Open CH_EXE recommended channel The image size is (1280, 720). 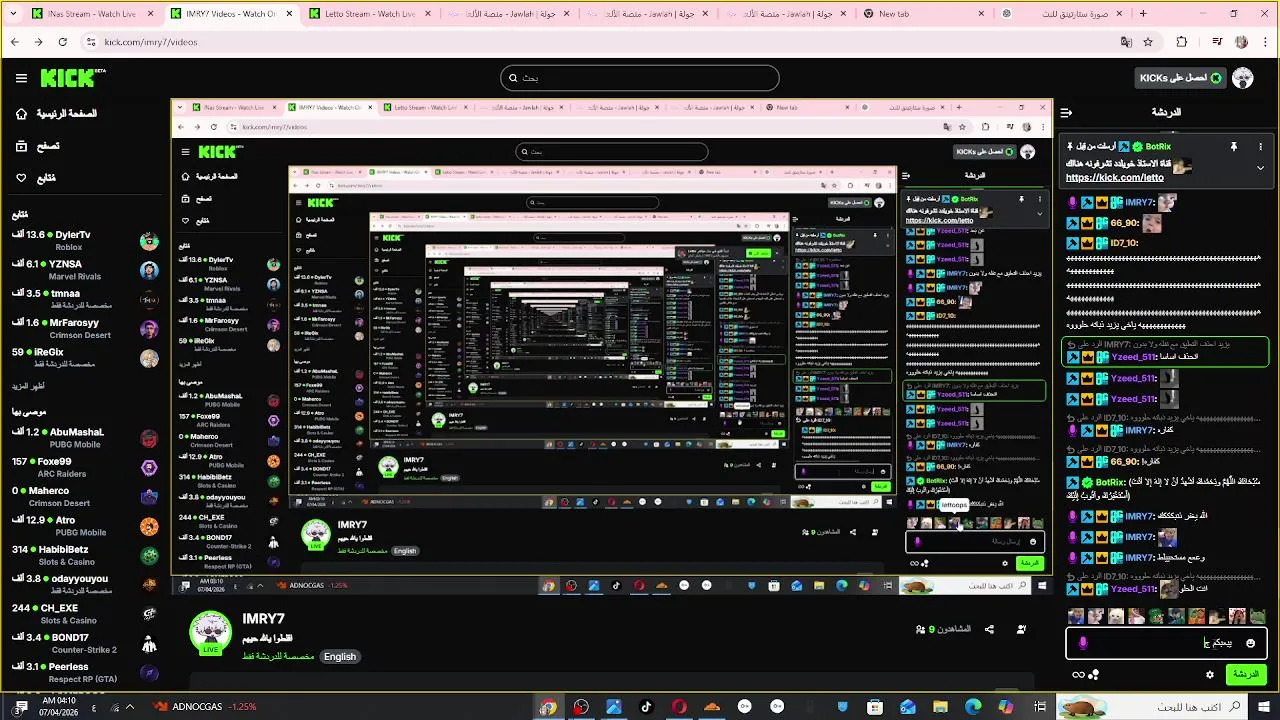[x=85, y=614]
